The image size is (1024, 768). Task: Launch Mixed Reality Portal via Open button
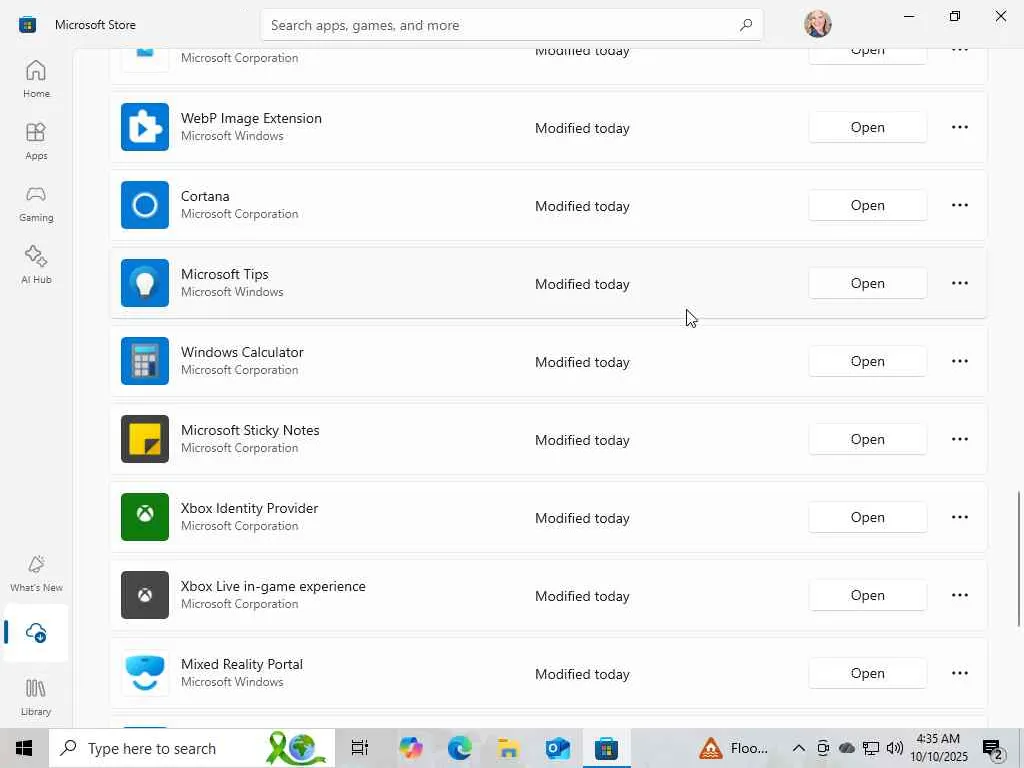(x=867, y=673)
